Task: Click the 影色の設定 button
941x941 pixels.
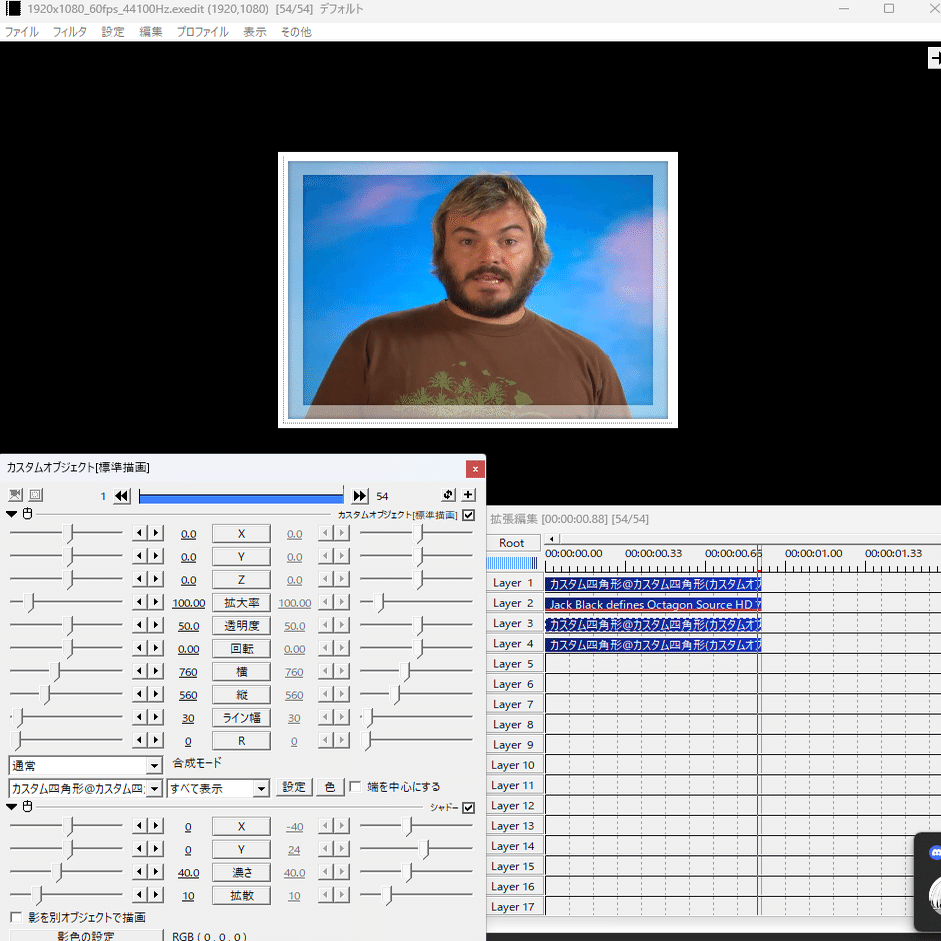Action: coord(85,935)
